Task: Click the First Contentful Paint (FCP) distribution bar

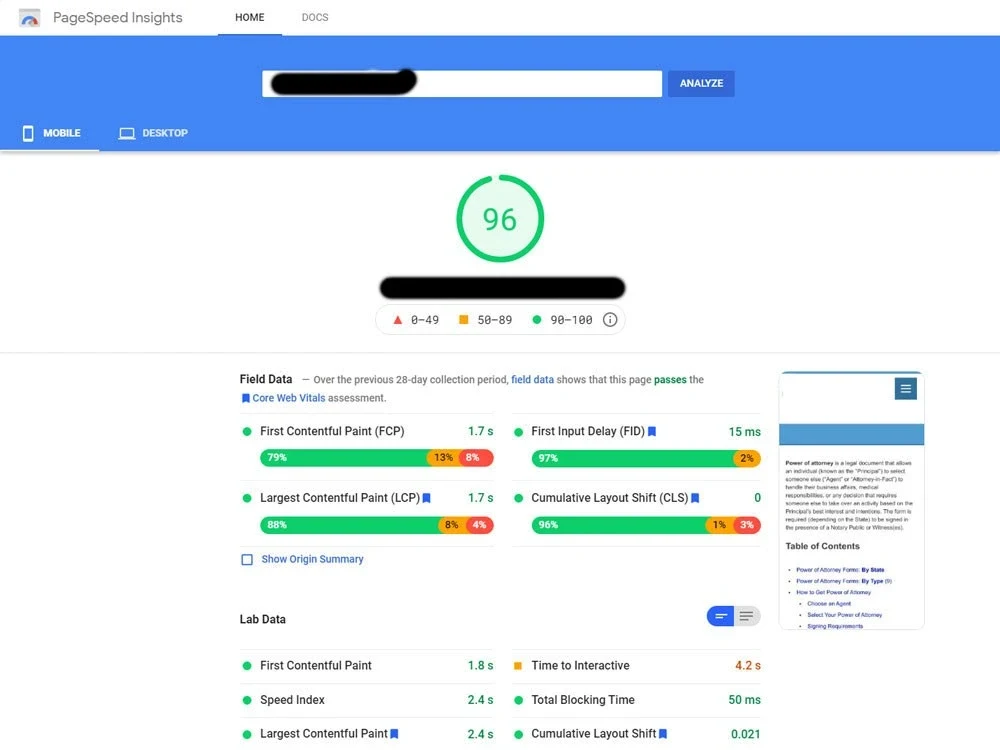Action: pyautogui.click(x=376, y=458)
